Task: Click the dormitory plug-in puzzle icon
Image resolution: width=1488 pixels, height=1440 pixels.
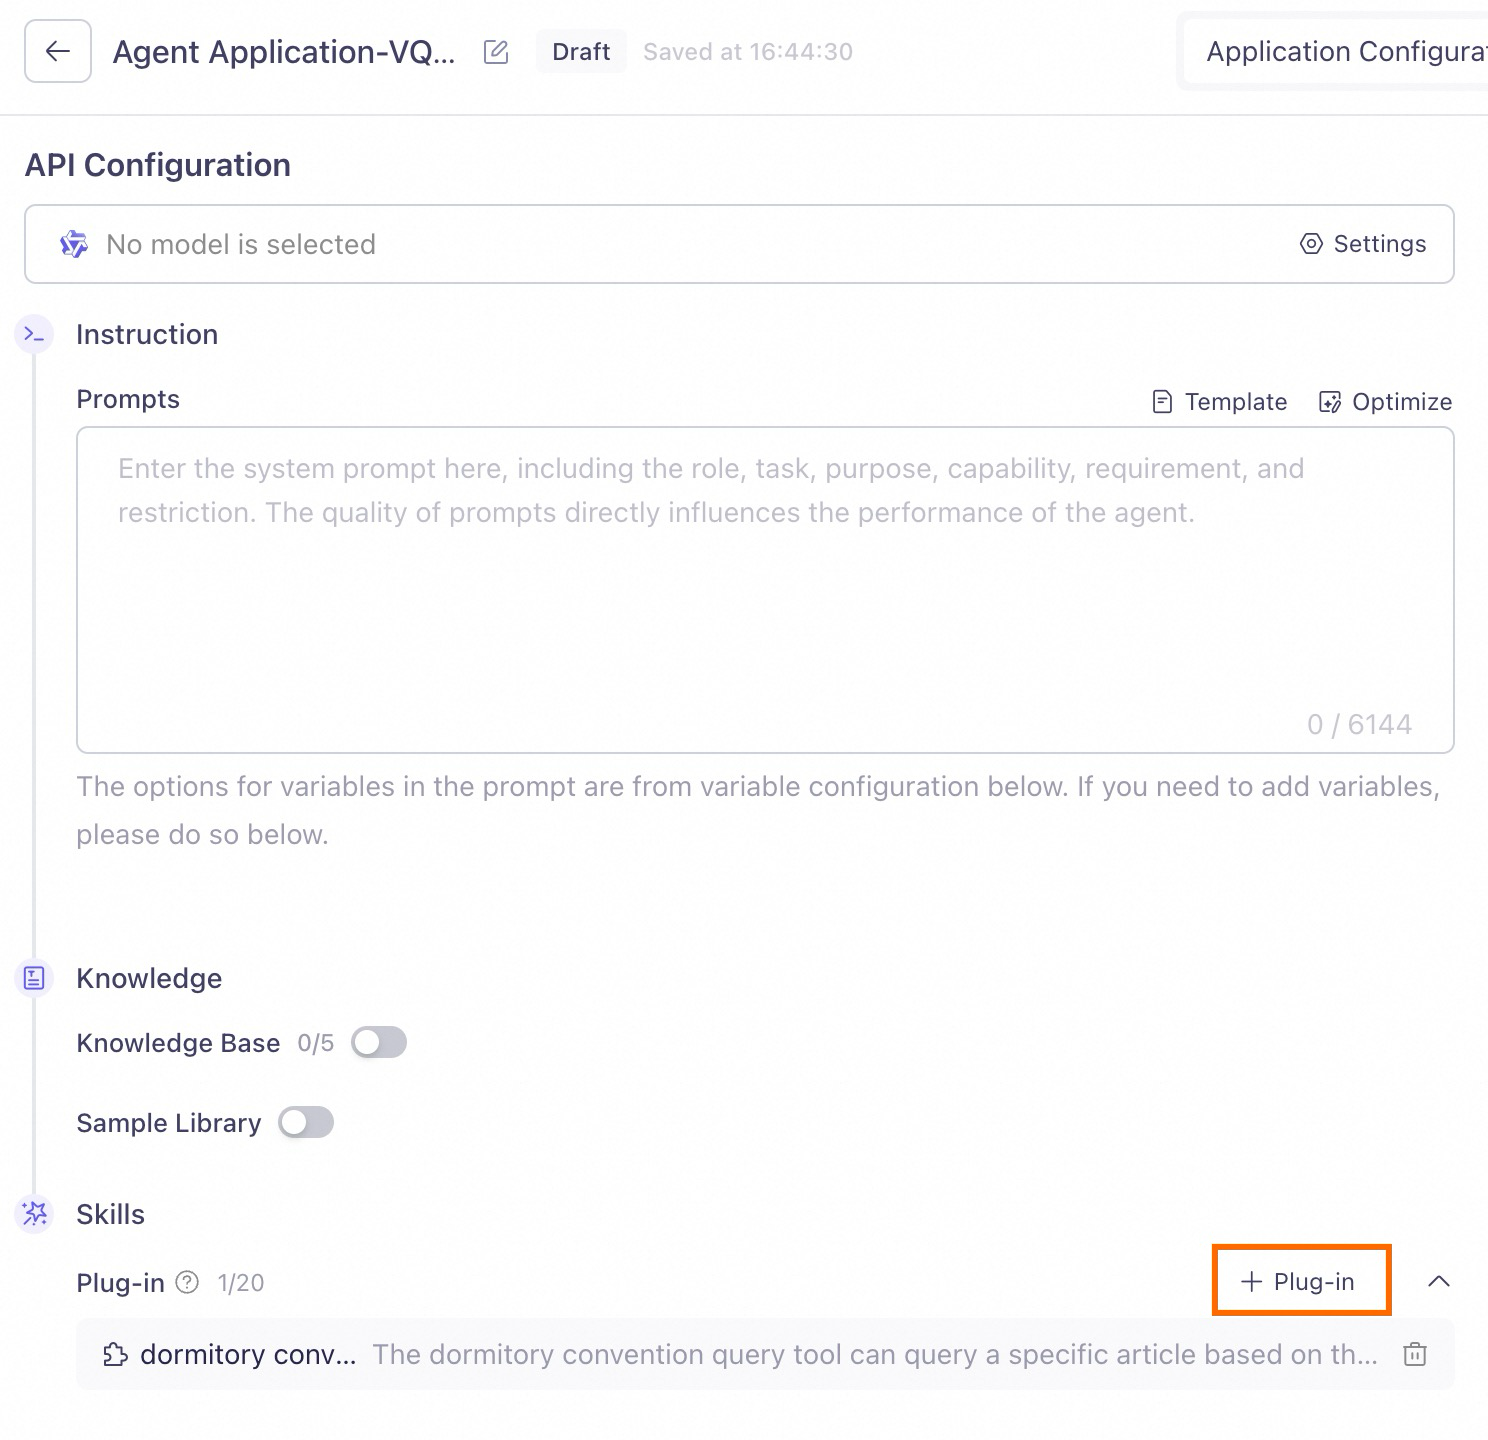Action: 115,1354
